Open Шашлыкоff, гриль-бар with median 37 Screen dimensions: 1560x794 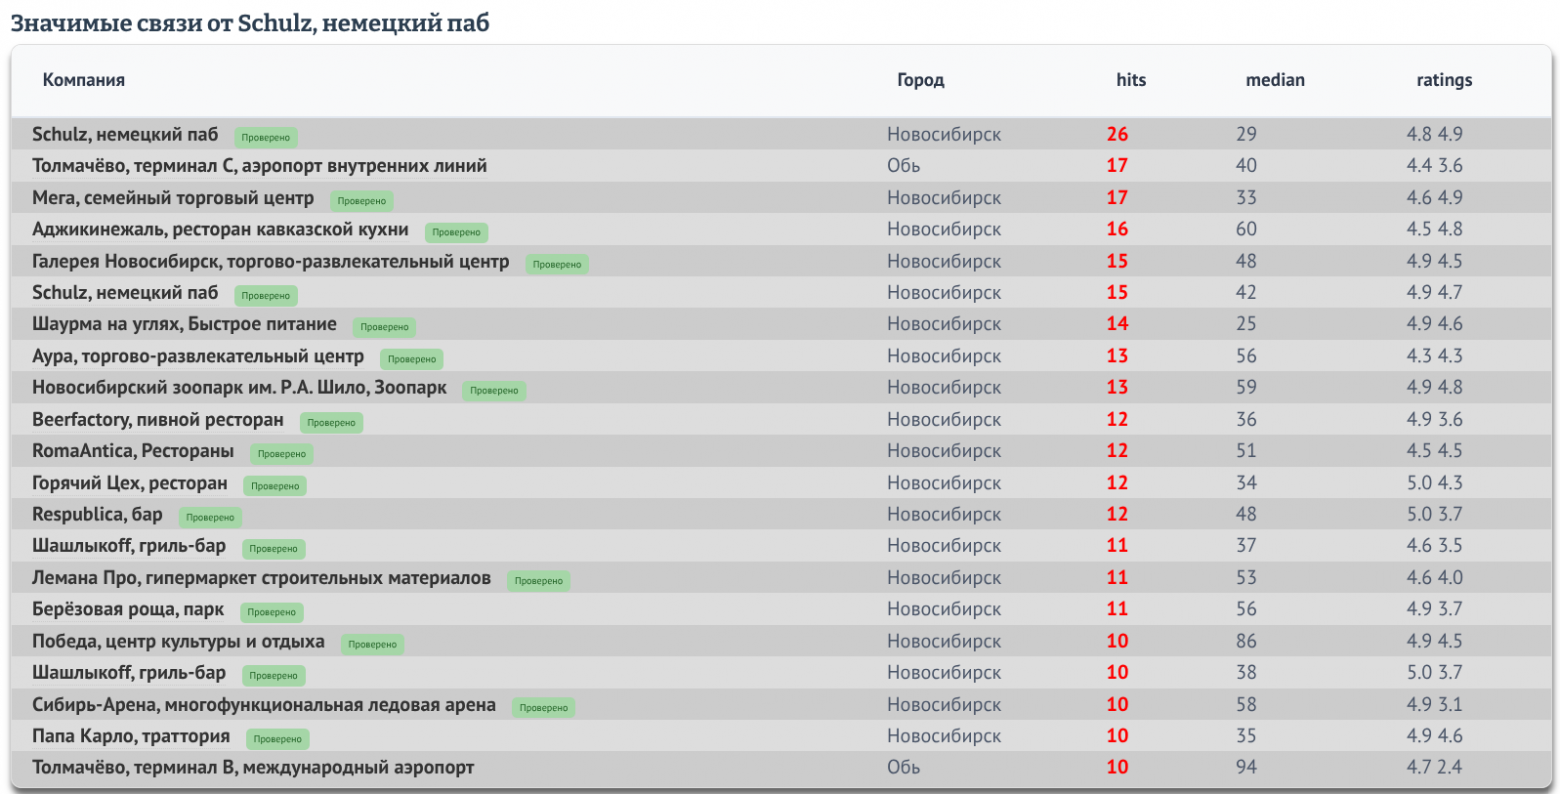(x=129, y=546)
